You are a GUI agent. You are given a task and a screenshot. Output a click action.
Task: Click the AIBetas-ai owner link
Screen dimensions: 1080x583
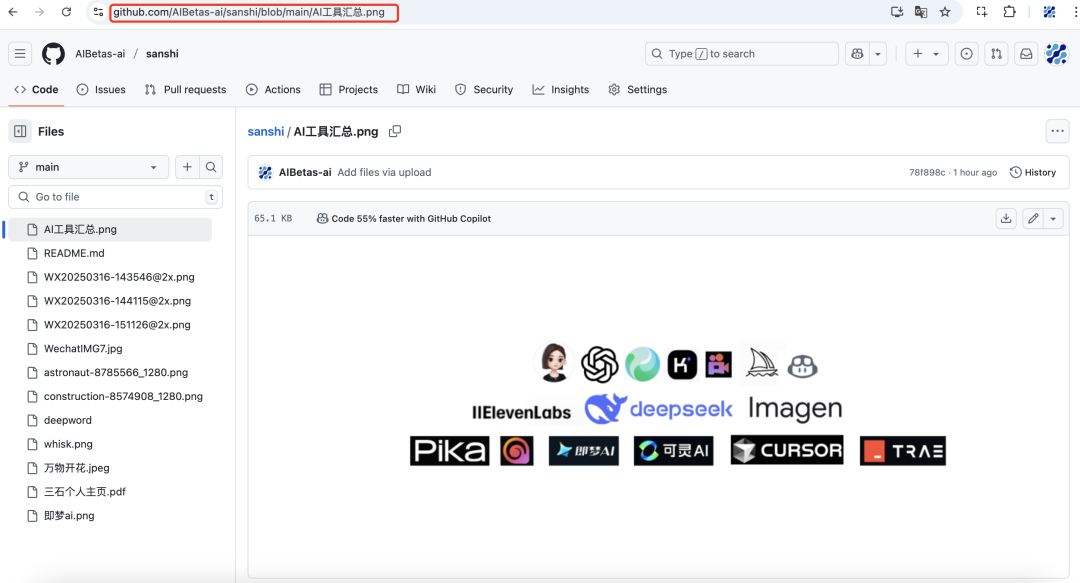point(100,54)
